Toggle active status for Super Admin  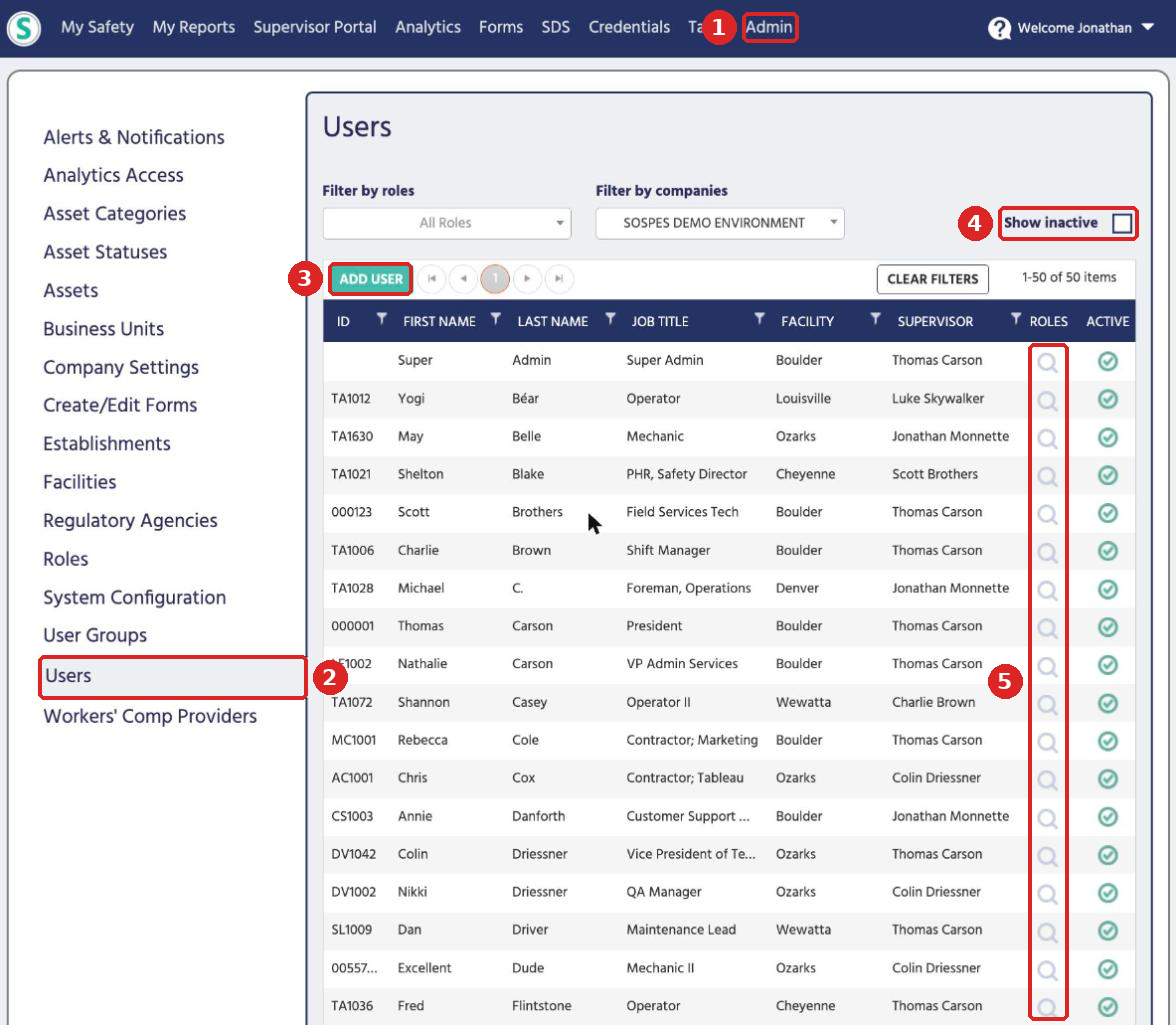[1108, 361]
